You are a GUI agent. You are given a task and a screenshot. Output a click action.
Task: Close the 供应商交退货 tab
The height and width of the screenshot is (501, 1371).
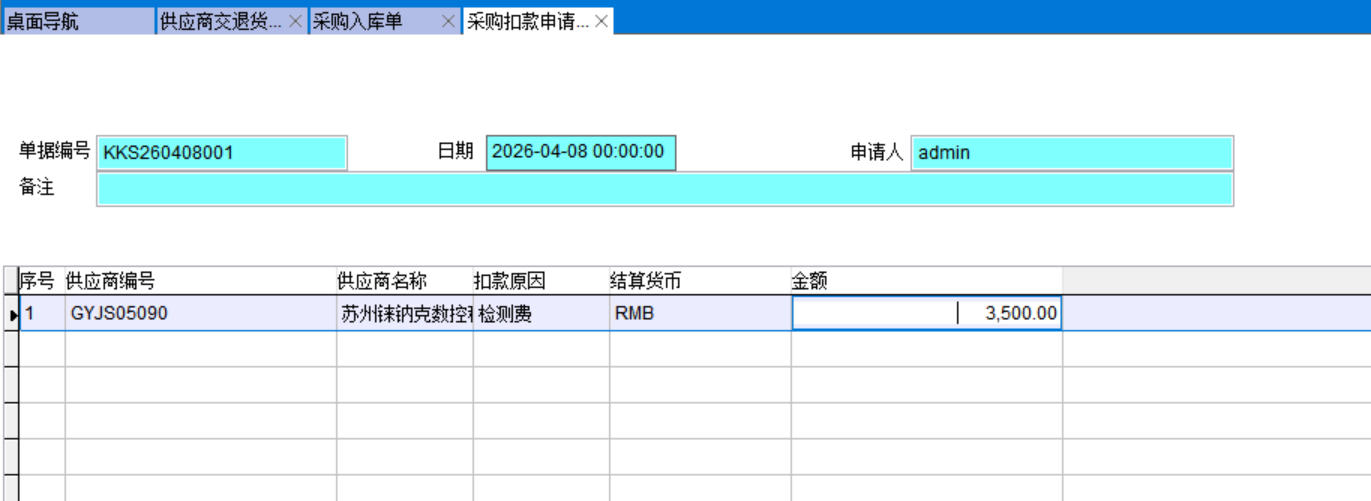(x=295, y=21)
